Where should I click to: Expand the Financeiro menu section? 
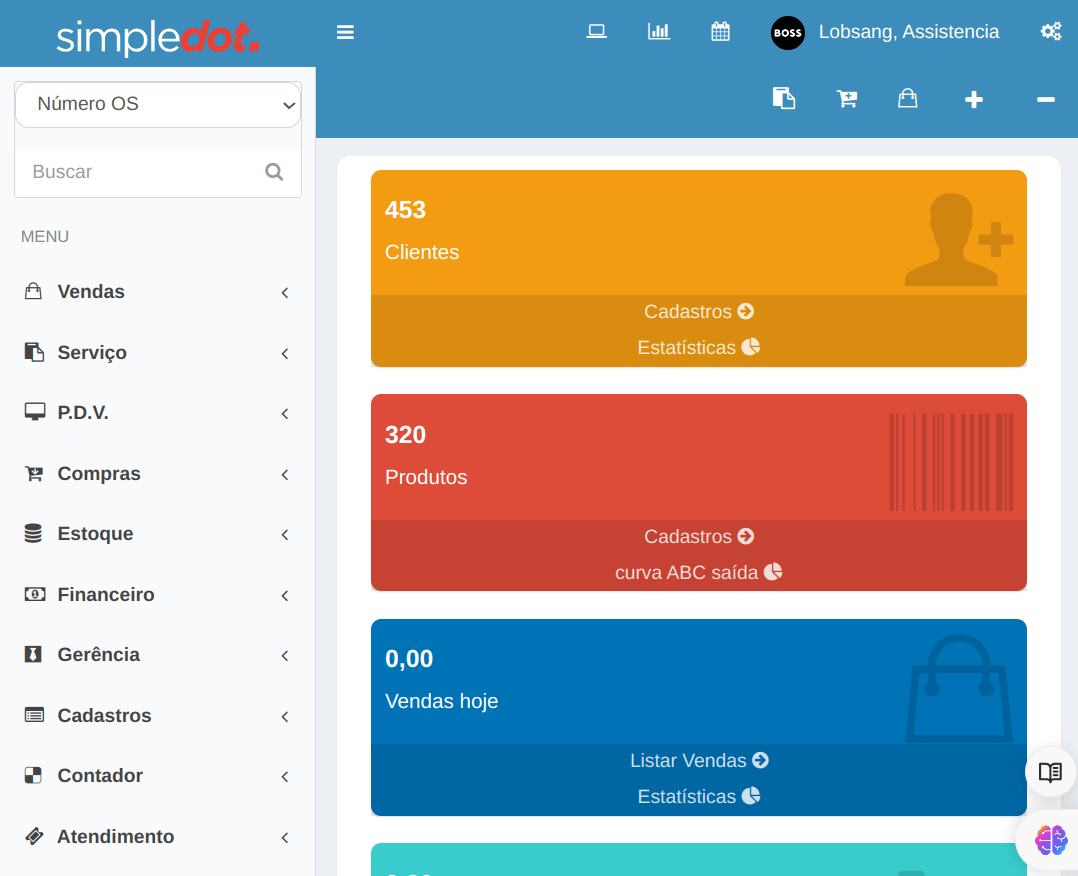tap(107, 594)
